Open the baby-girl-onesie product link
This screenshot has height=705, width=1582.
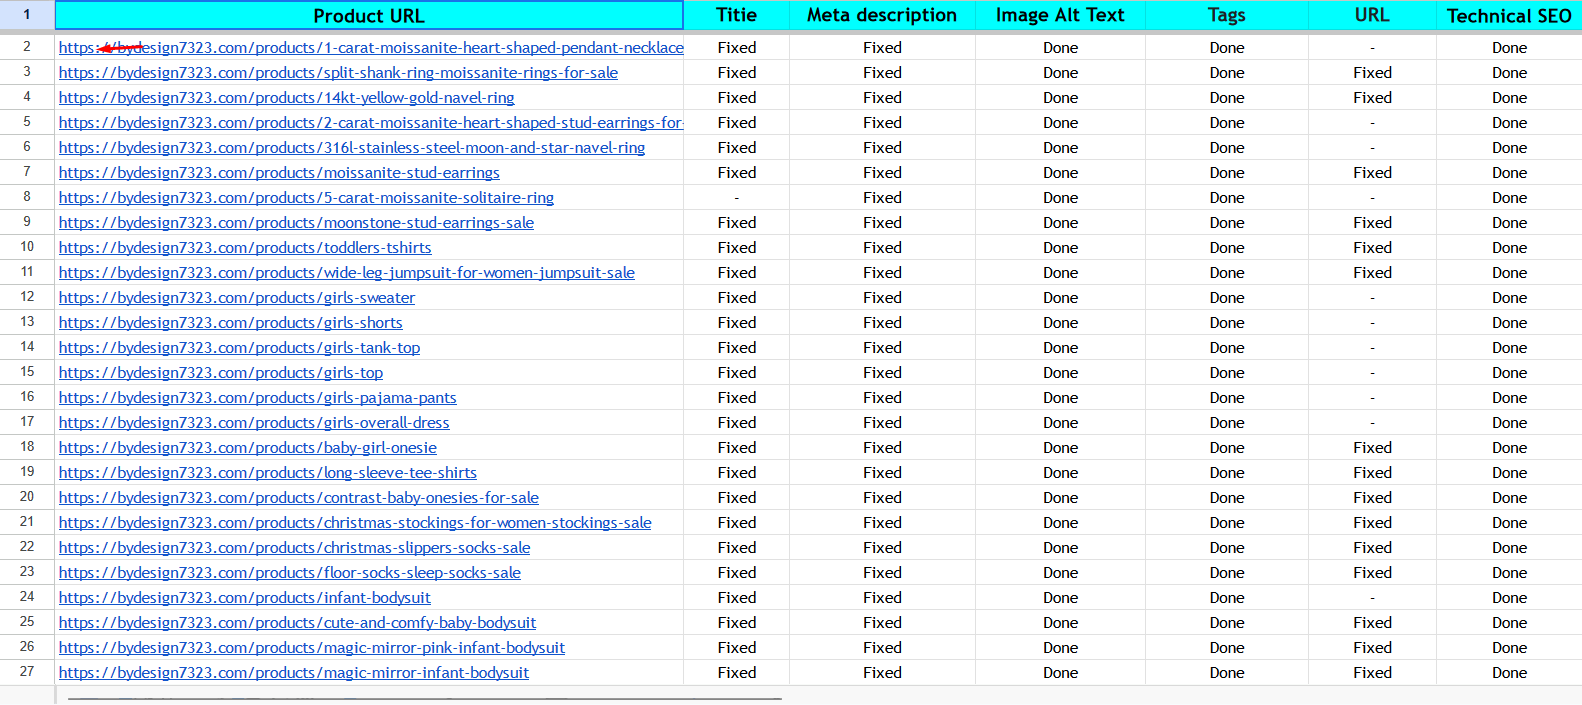tap(248, 448)
